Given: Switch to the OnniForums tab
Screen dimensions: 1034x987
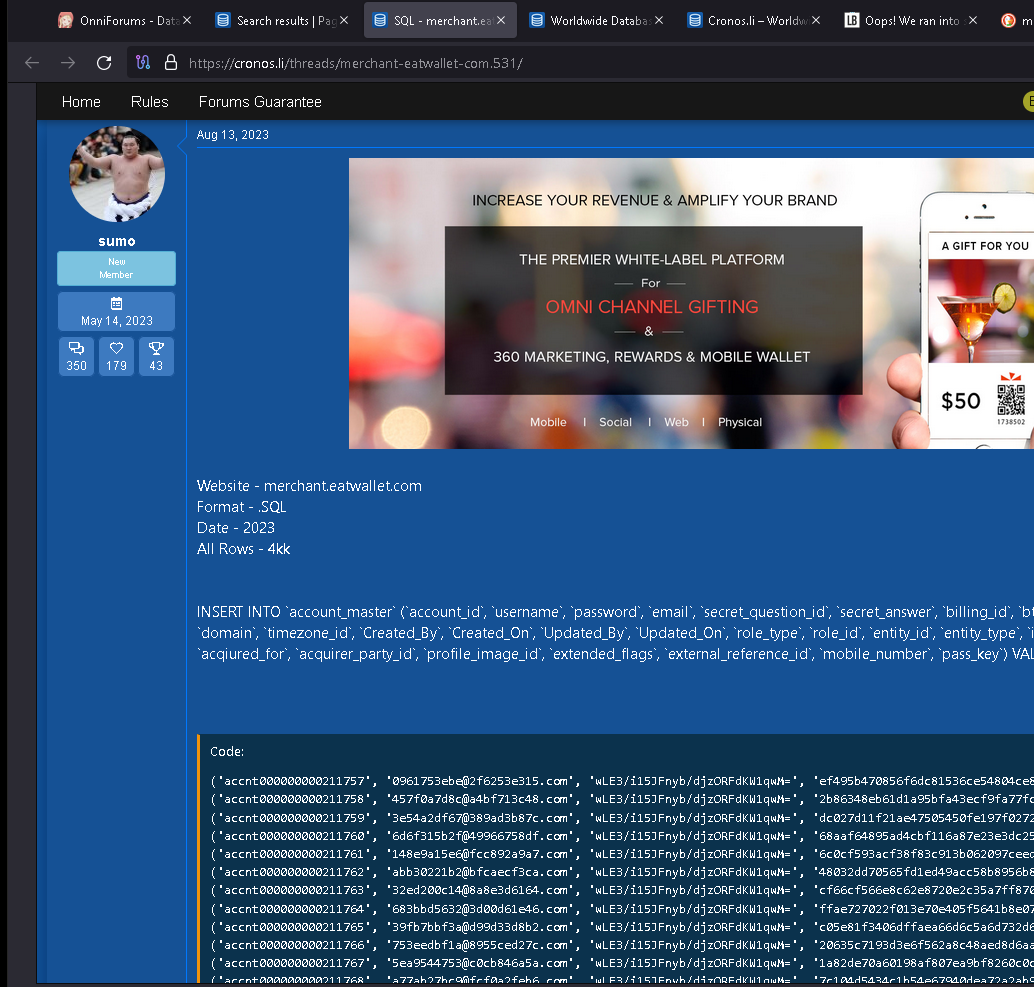Looking at the screenshot, I should tap(125, 20).
